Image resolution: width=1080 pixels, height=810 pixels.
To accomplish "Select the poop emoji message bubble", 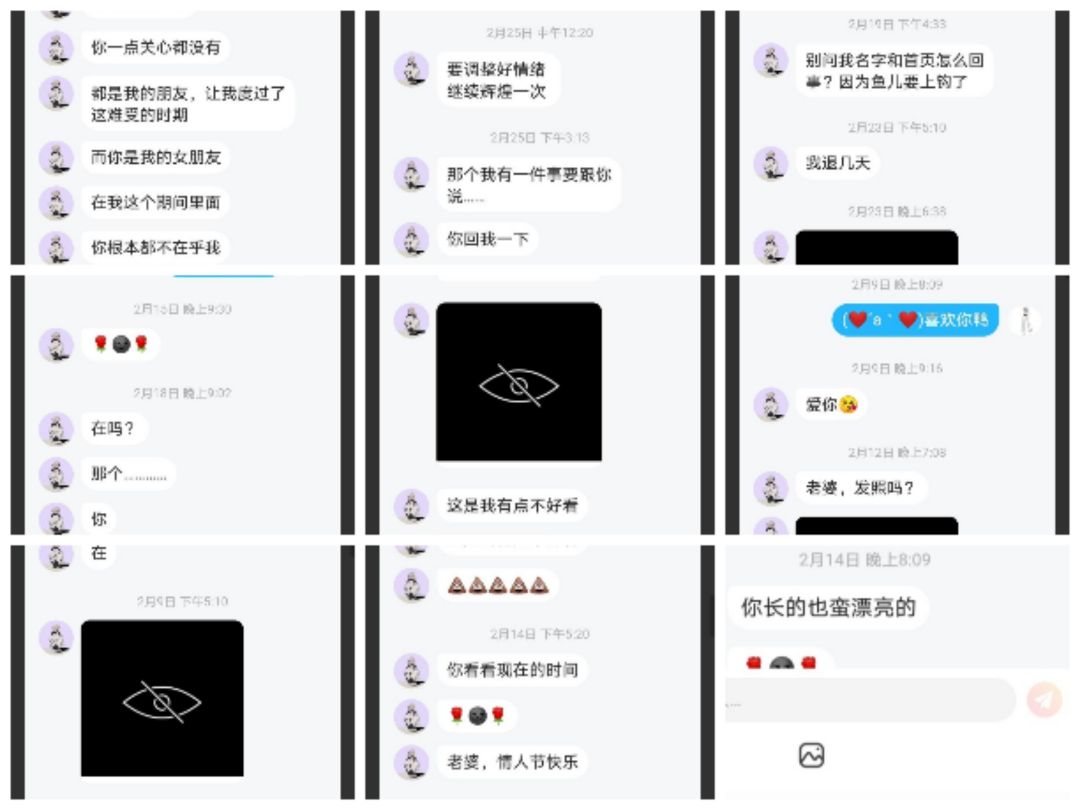I will tap(497, 586).
